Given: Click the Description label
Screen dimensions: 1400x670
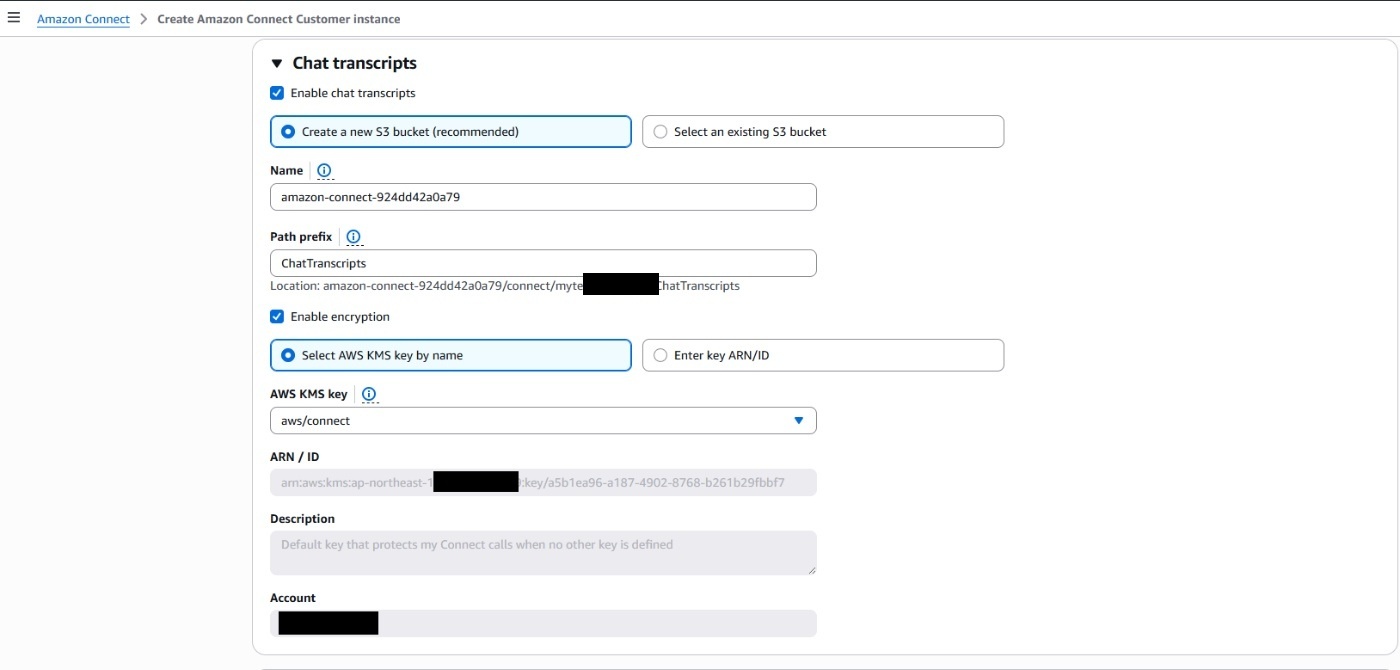Looking at the screenshot, I should pyautogui.click(x=302, y=519).
